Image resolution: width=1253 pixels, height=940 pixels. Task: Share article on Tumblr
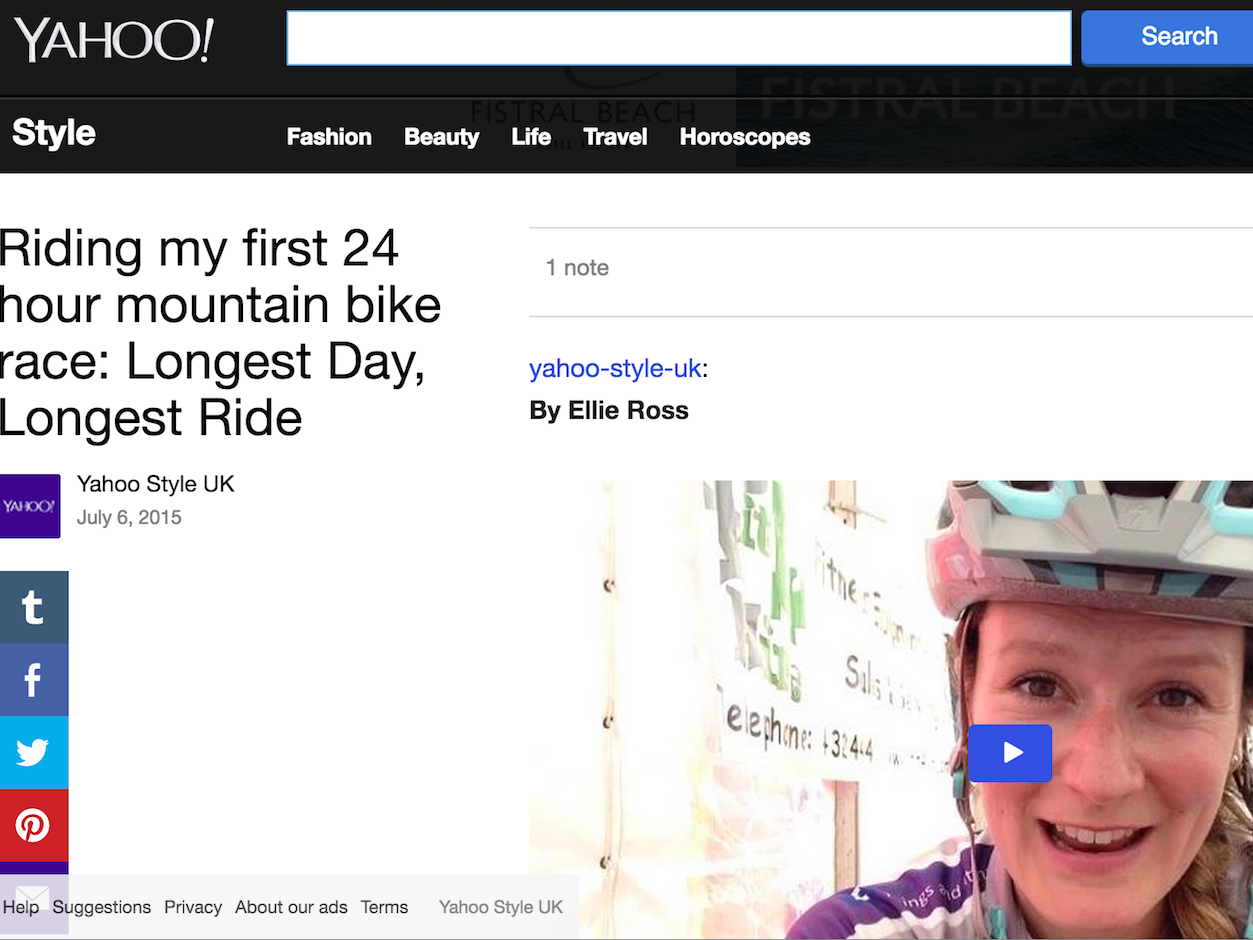tap(34, 607)
